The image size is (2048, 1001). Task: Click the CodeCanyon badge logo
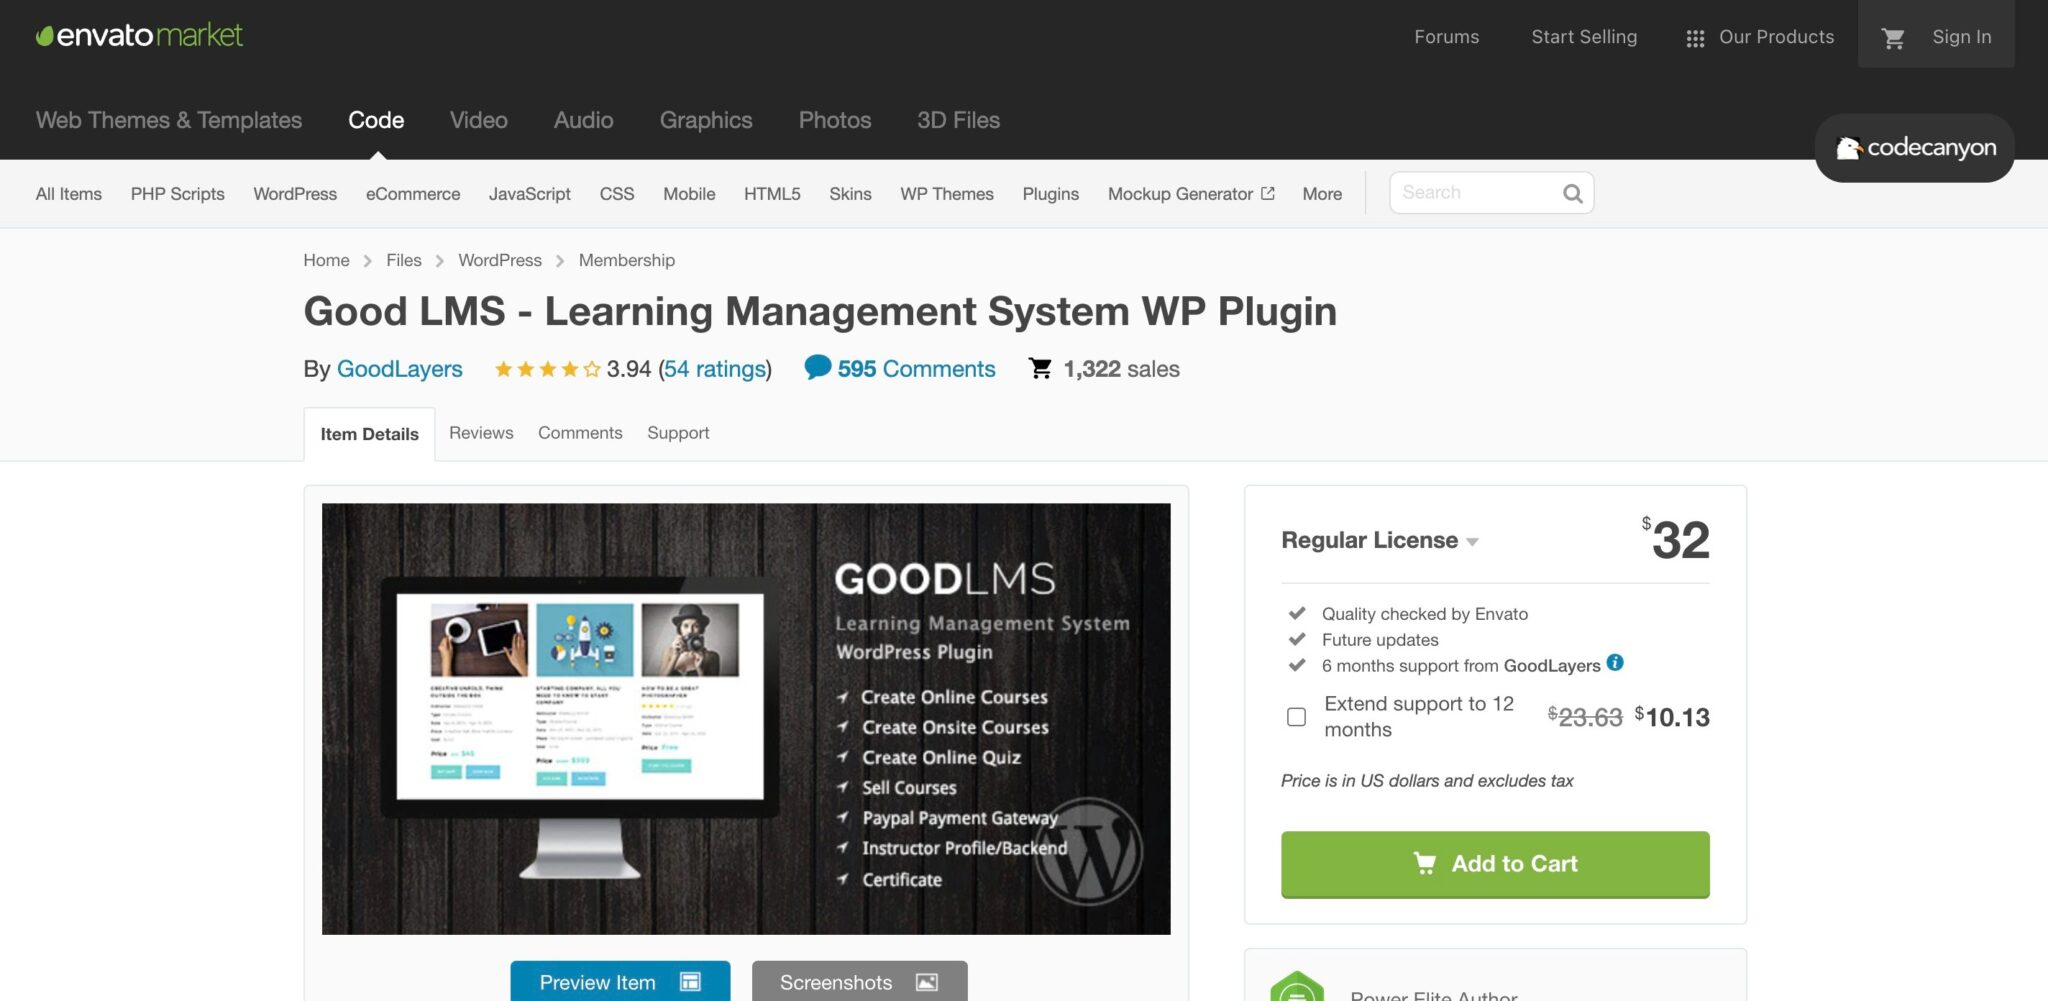click(x=1914, y=148)
